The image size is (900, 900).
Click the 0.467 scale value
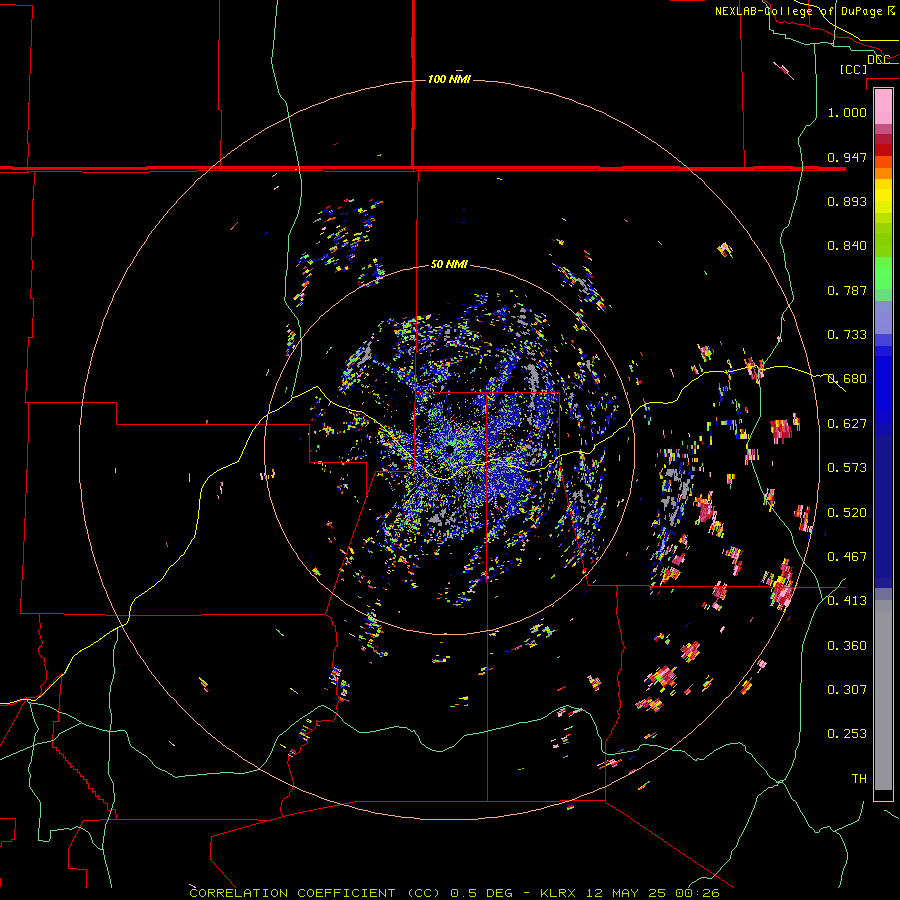[847, 557]
